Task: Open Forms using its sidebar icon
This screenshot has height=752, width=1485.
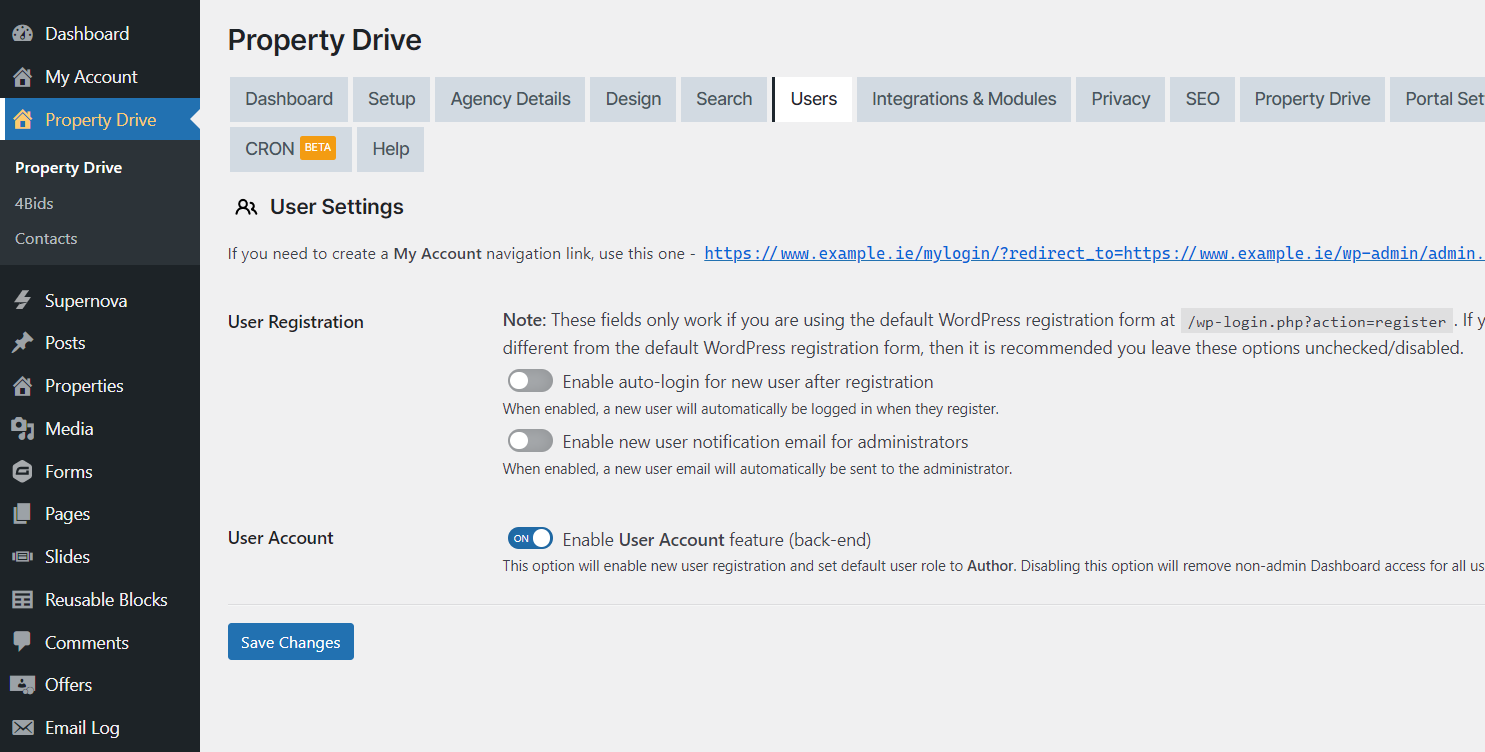Action: click(x=22, y=472)
